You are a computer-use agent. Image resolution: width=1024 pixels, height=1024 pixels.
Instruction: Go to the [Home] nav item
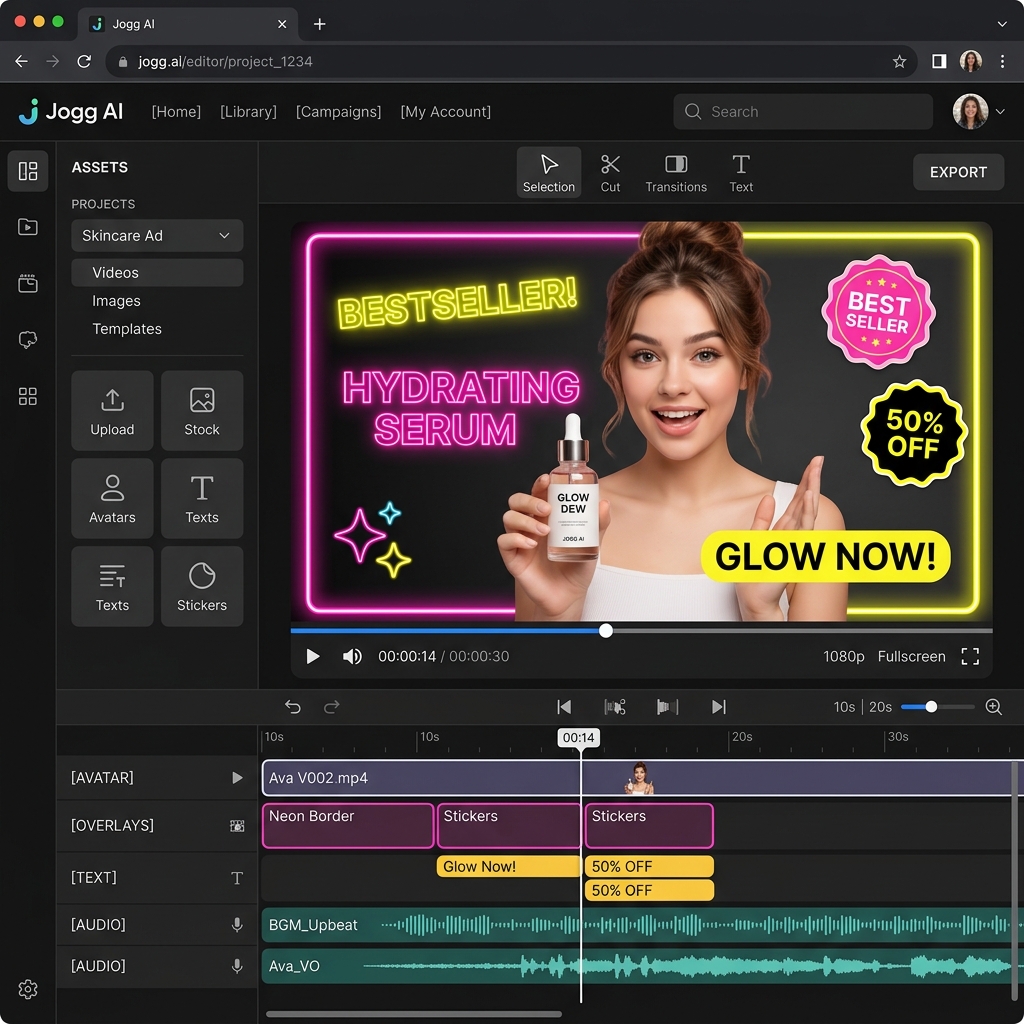pos(176,112)
